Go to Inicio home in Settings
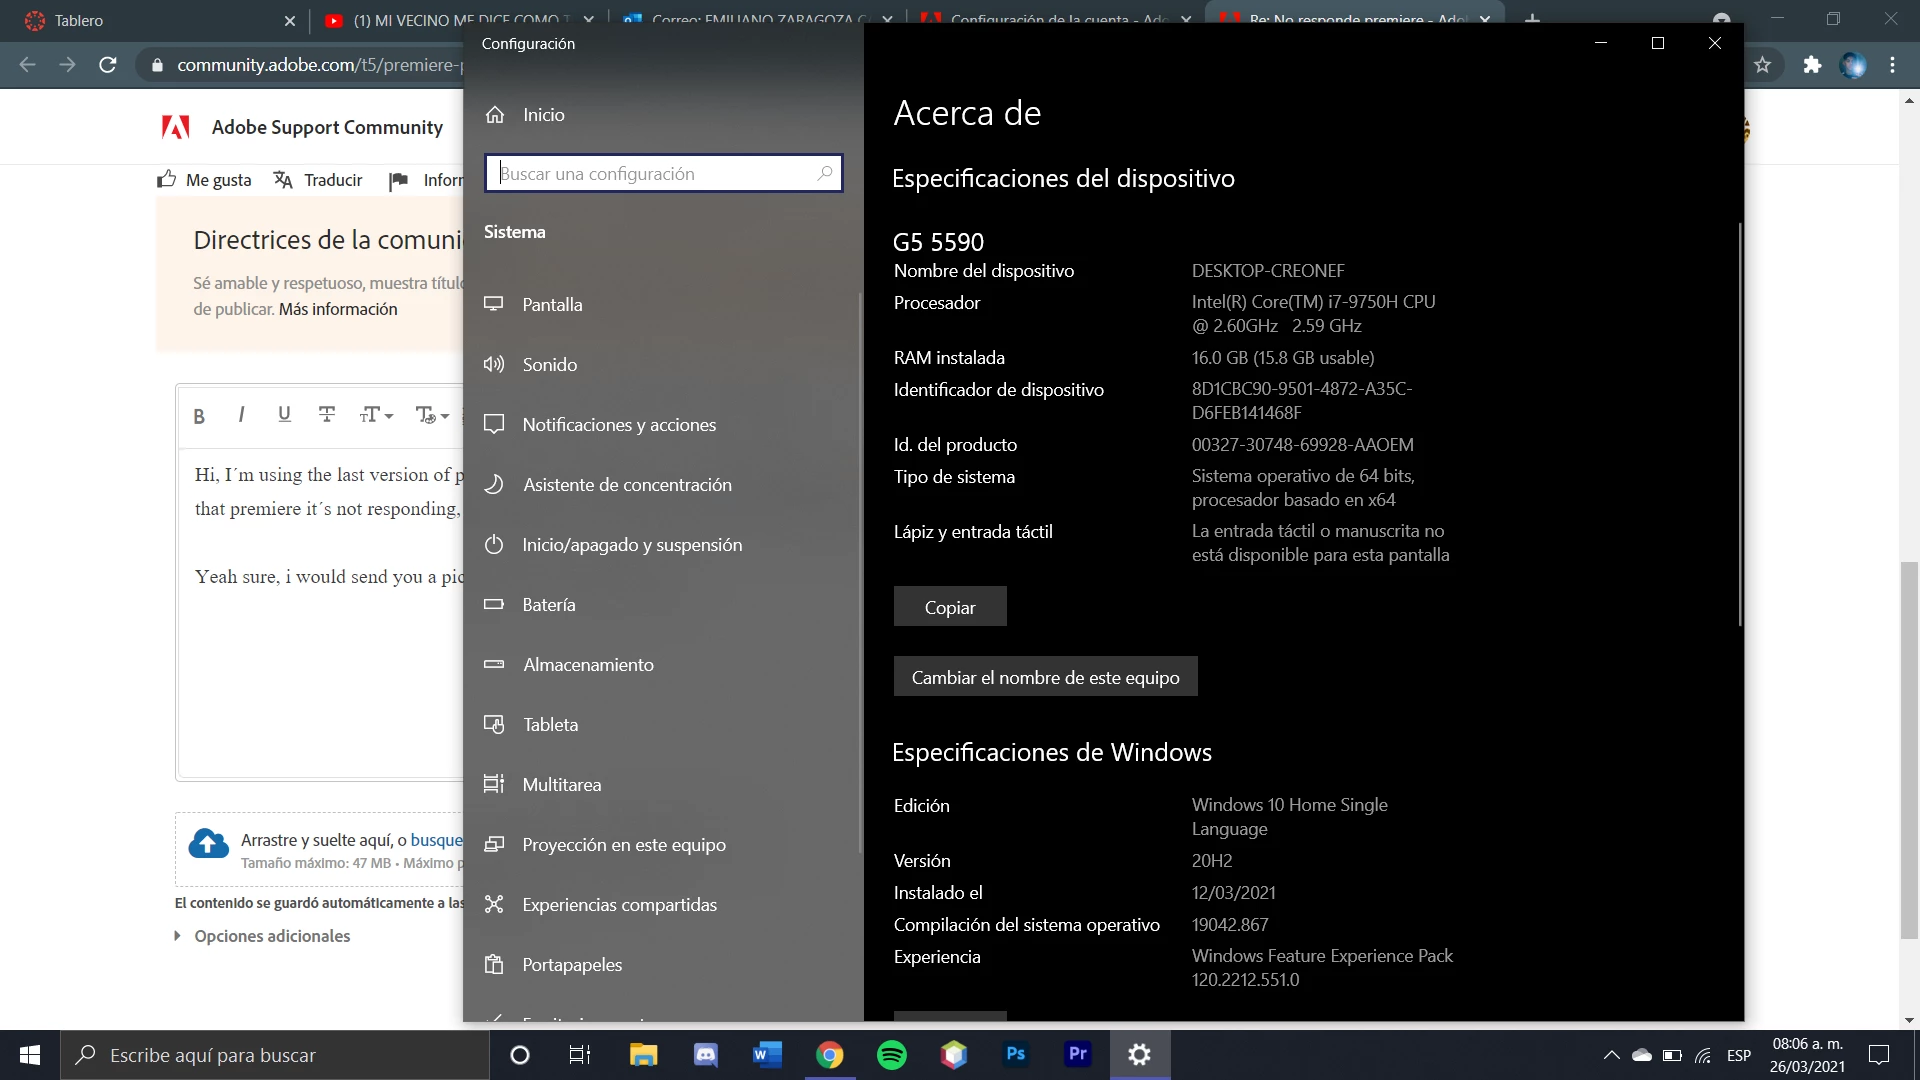This screenshot has height=1080, width=1920. pyautogui.click(x=543, y=115)
